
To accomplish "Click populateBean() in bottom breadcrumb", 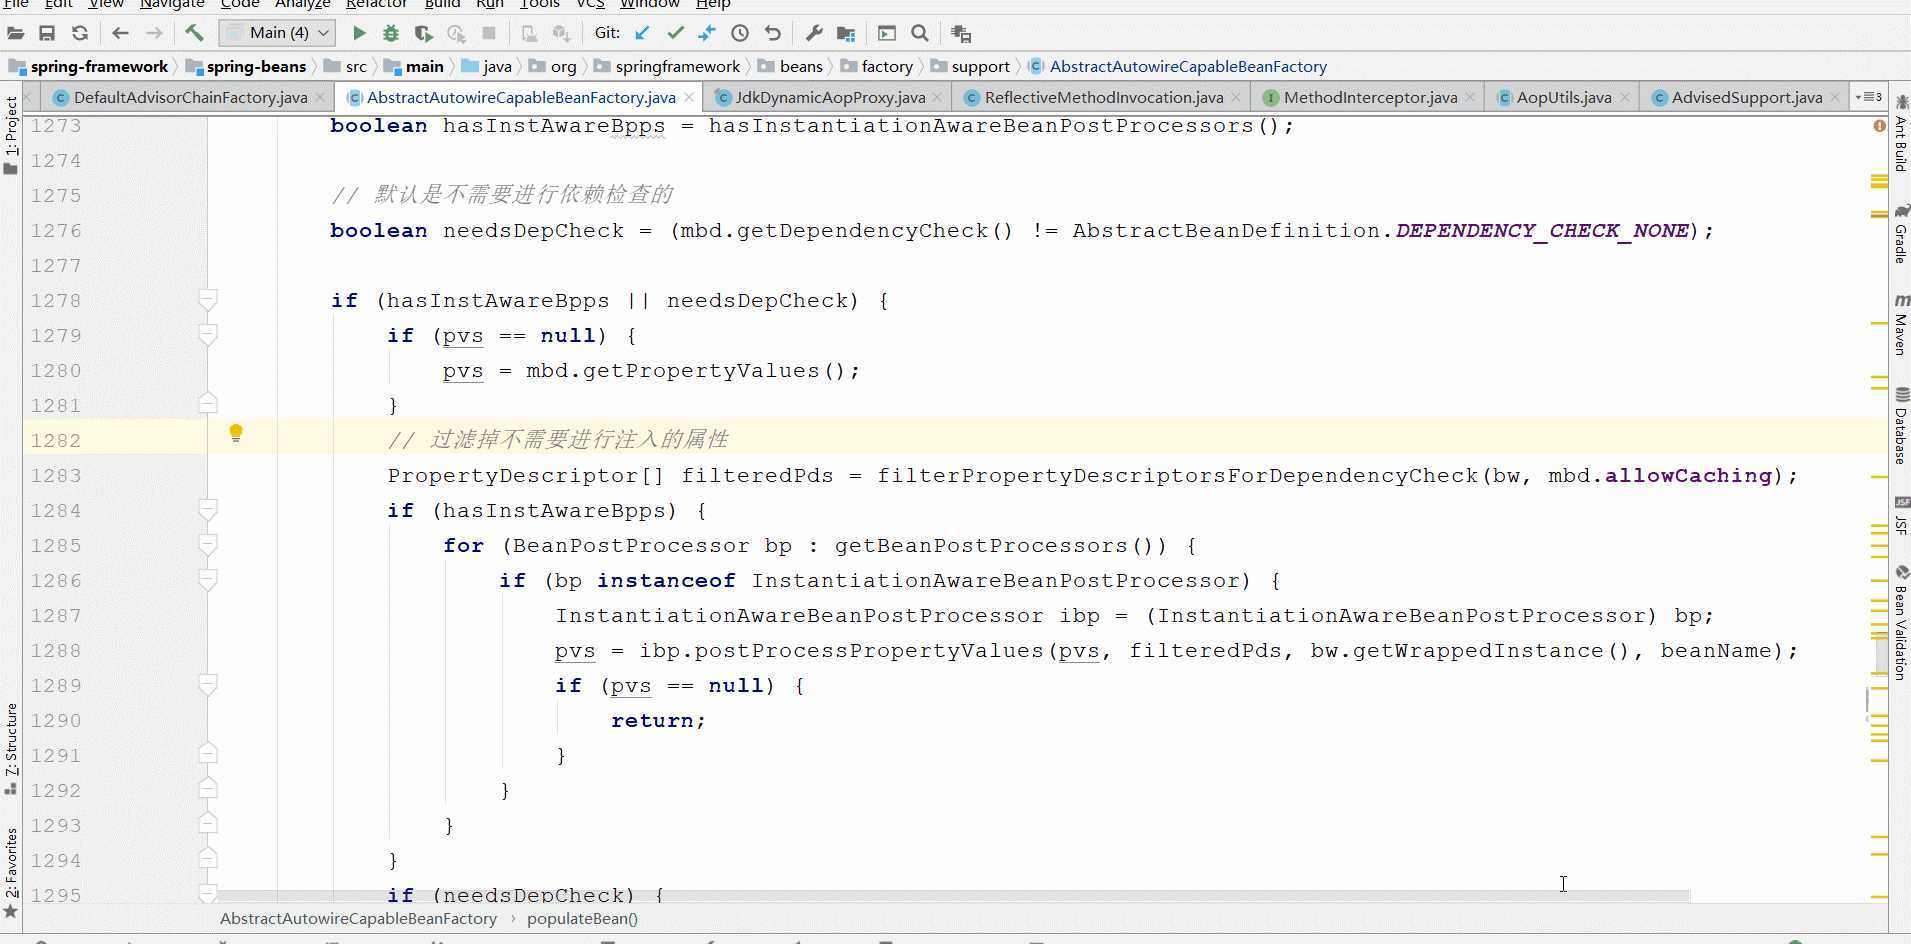I will tap(582, 918).
